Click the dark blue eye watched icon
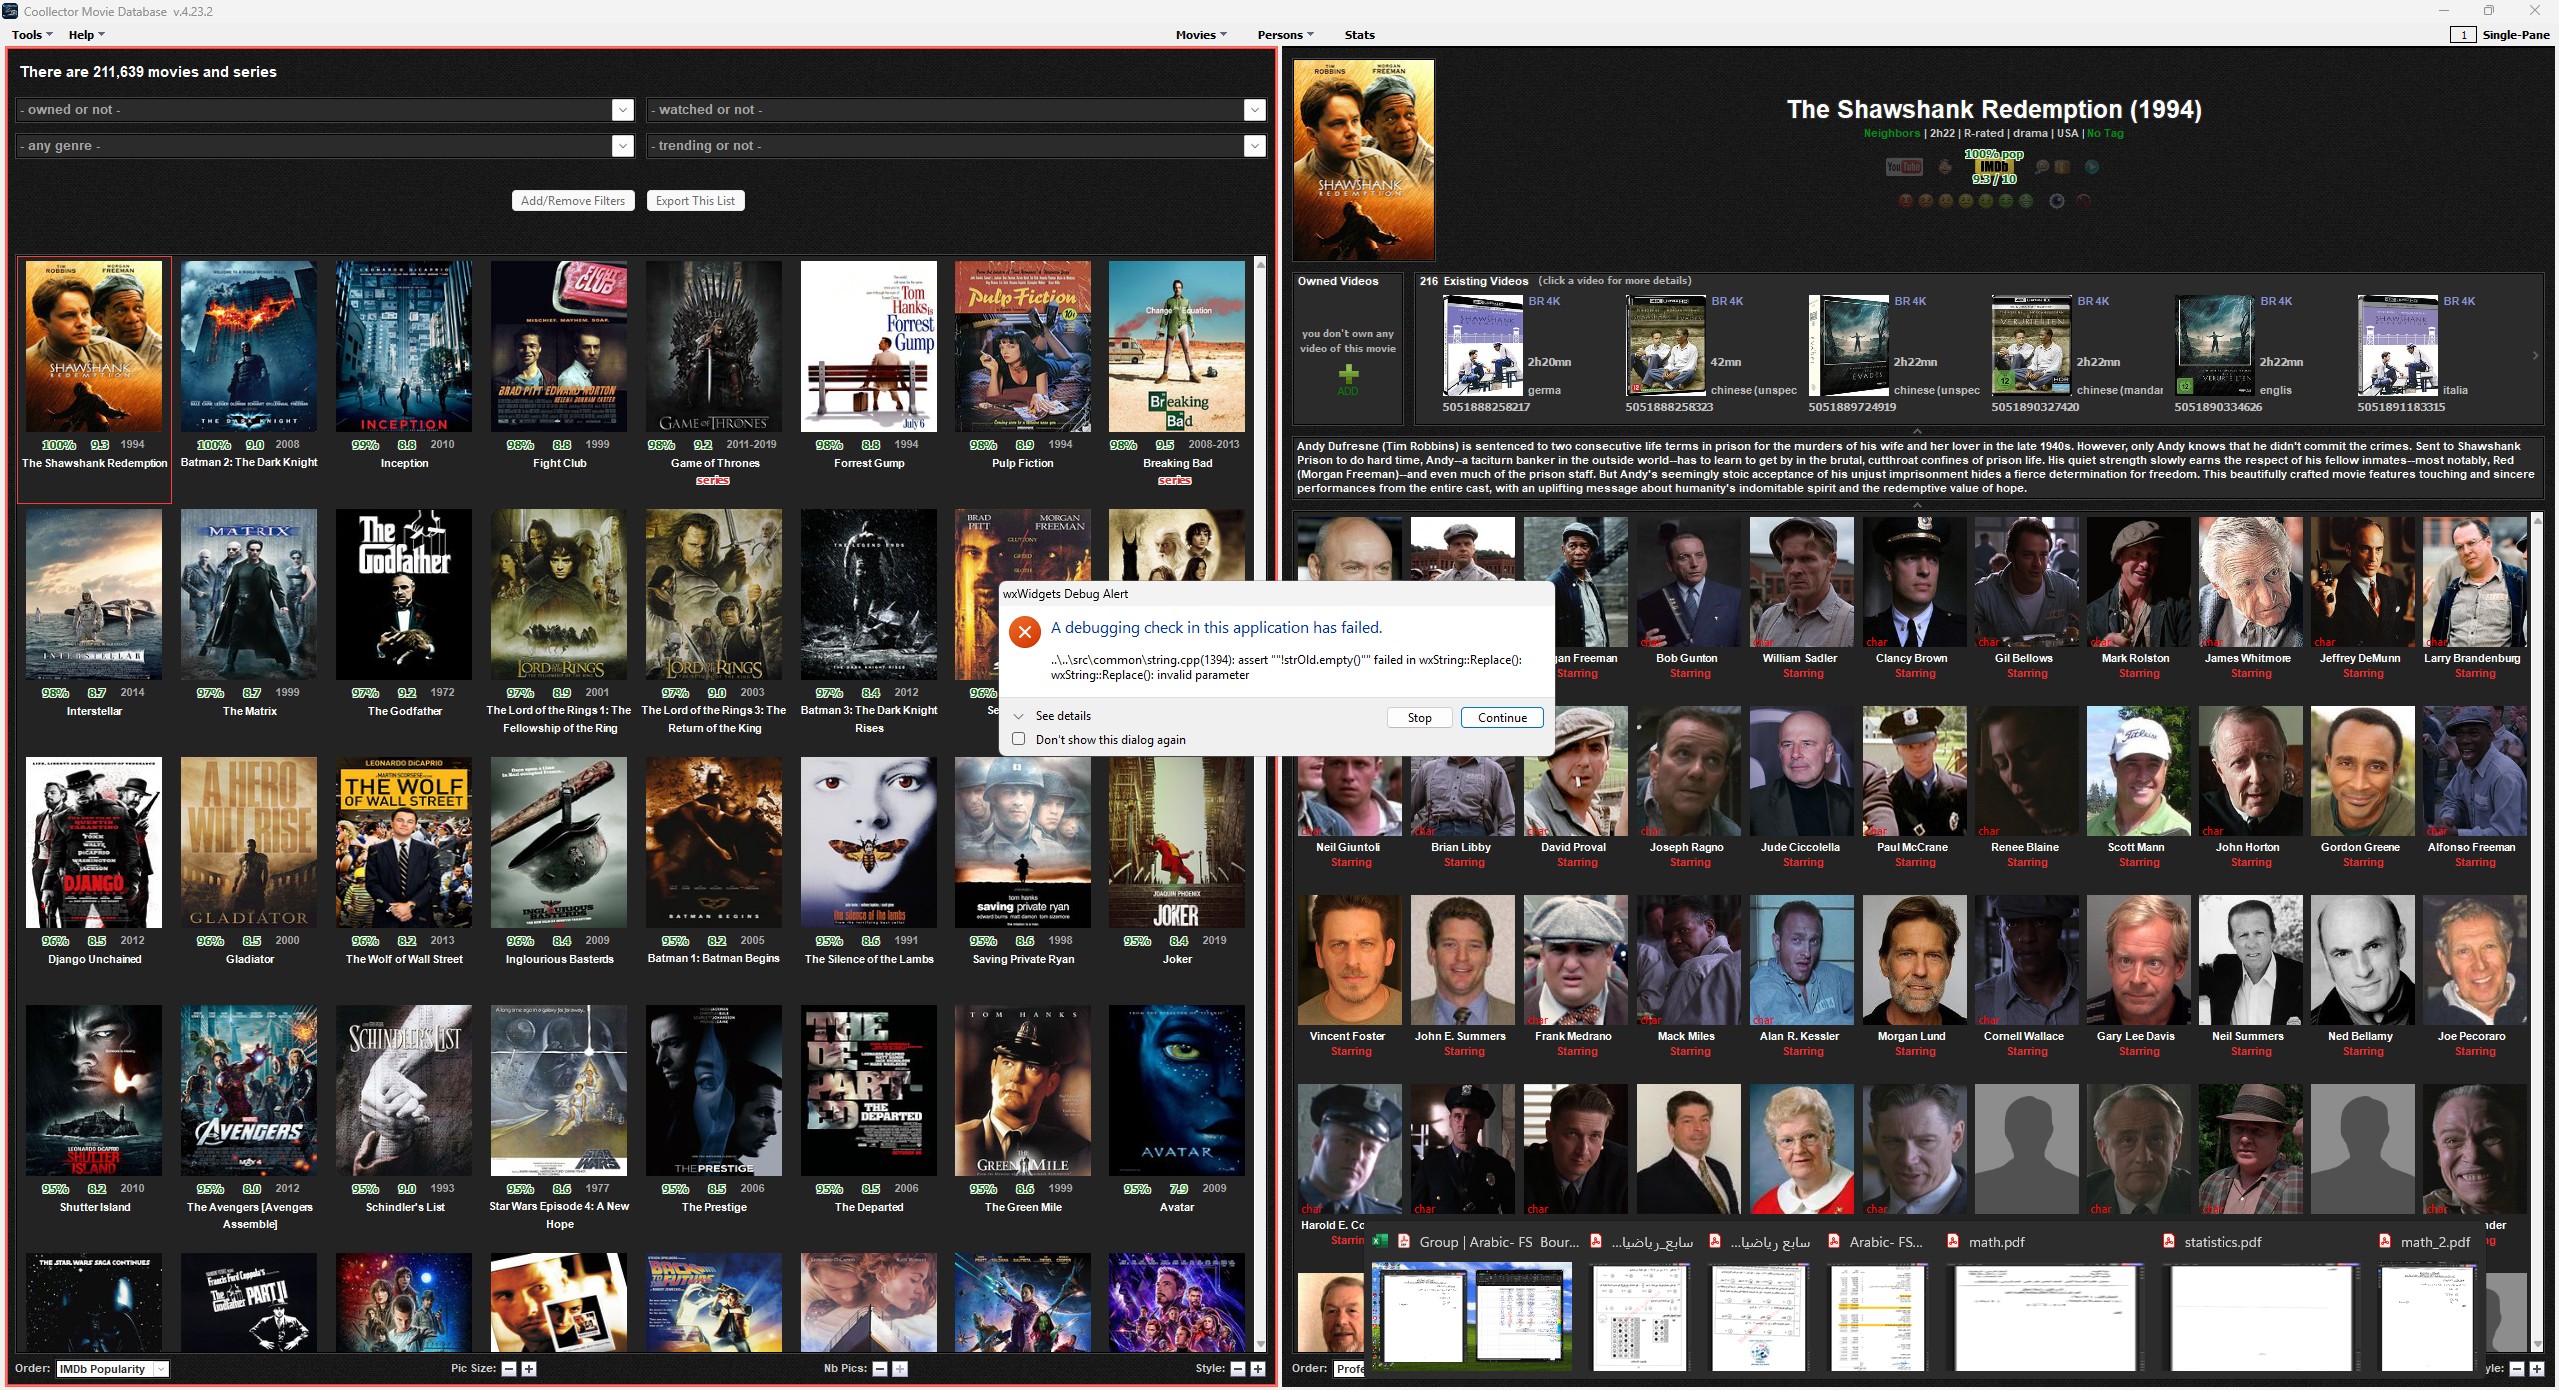This screenshot has width=2559, height=1390. (2057, 201)
